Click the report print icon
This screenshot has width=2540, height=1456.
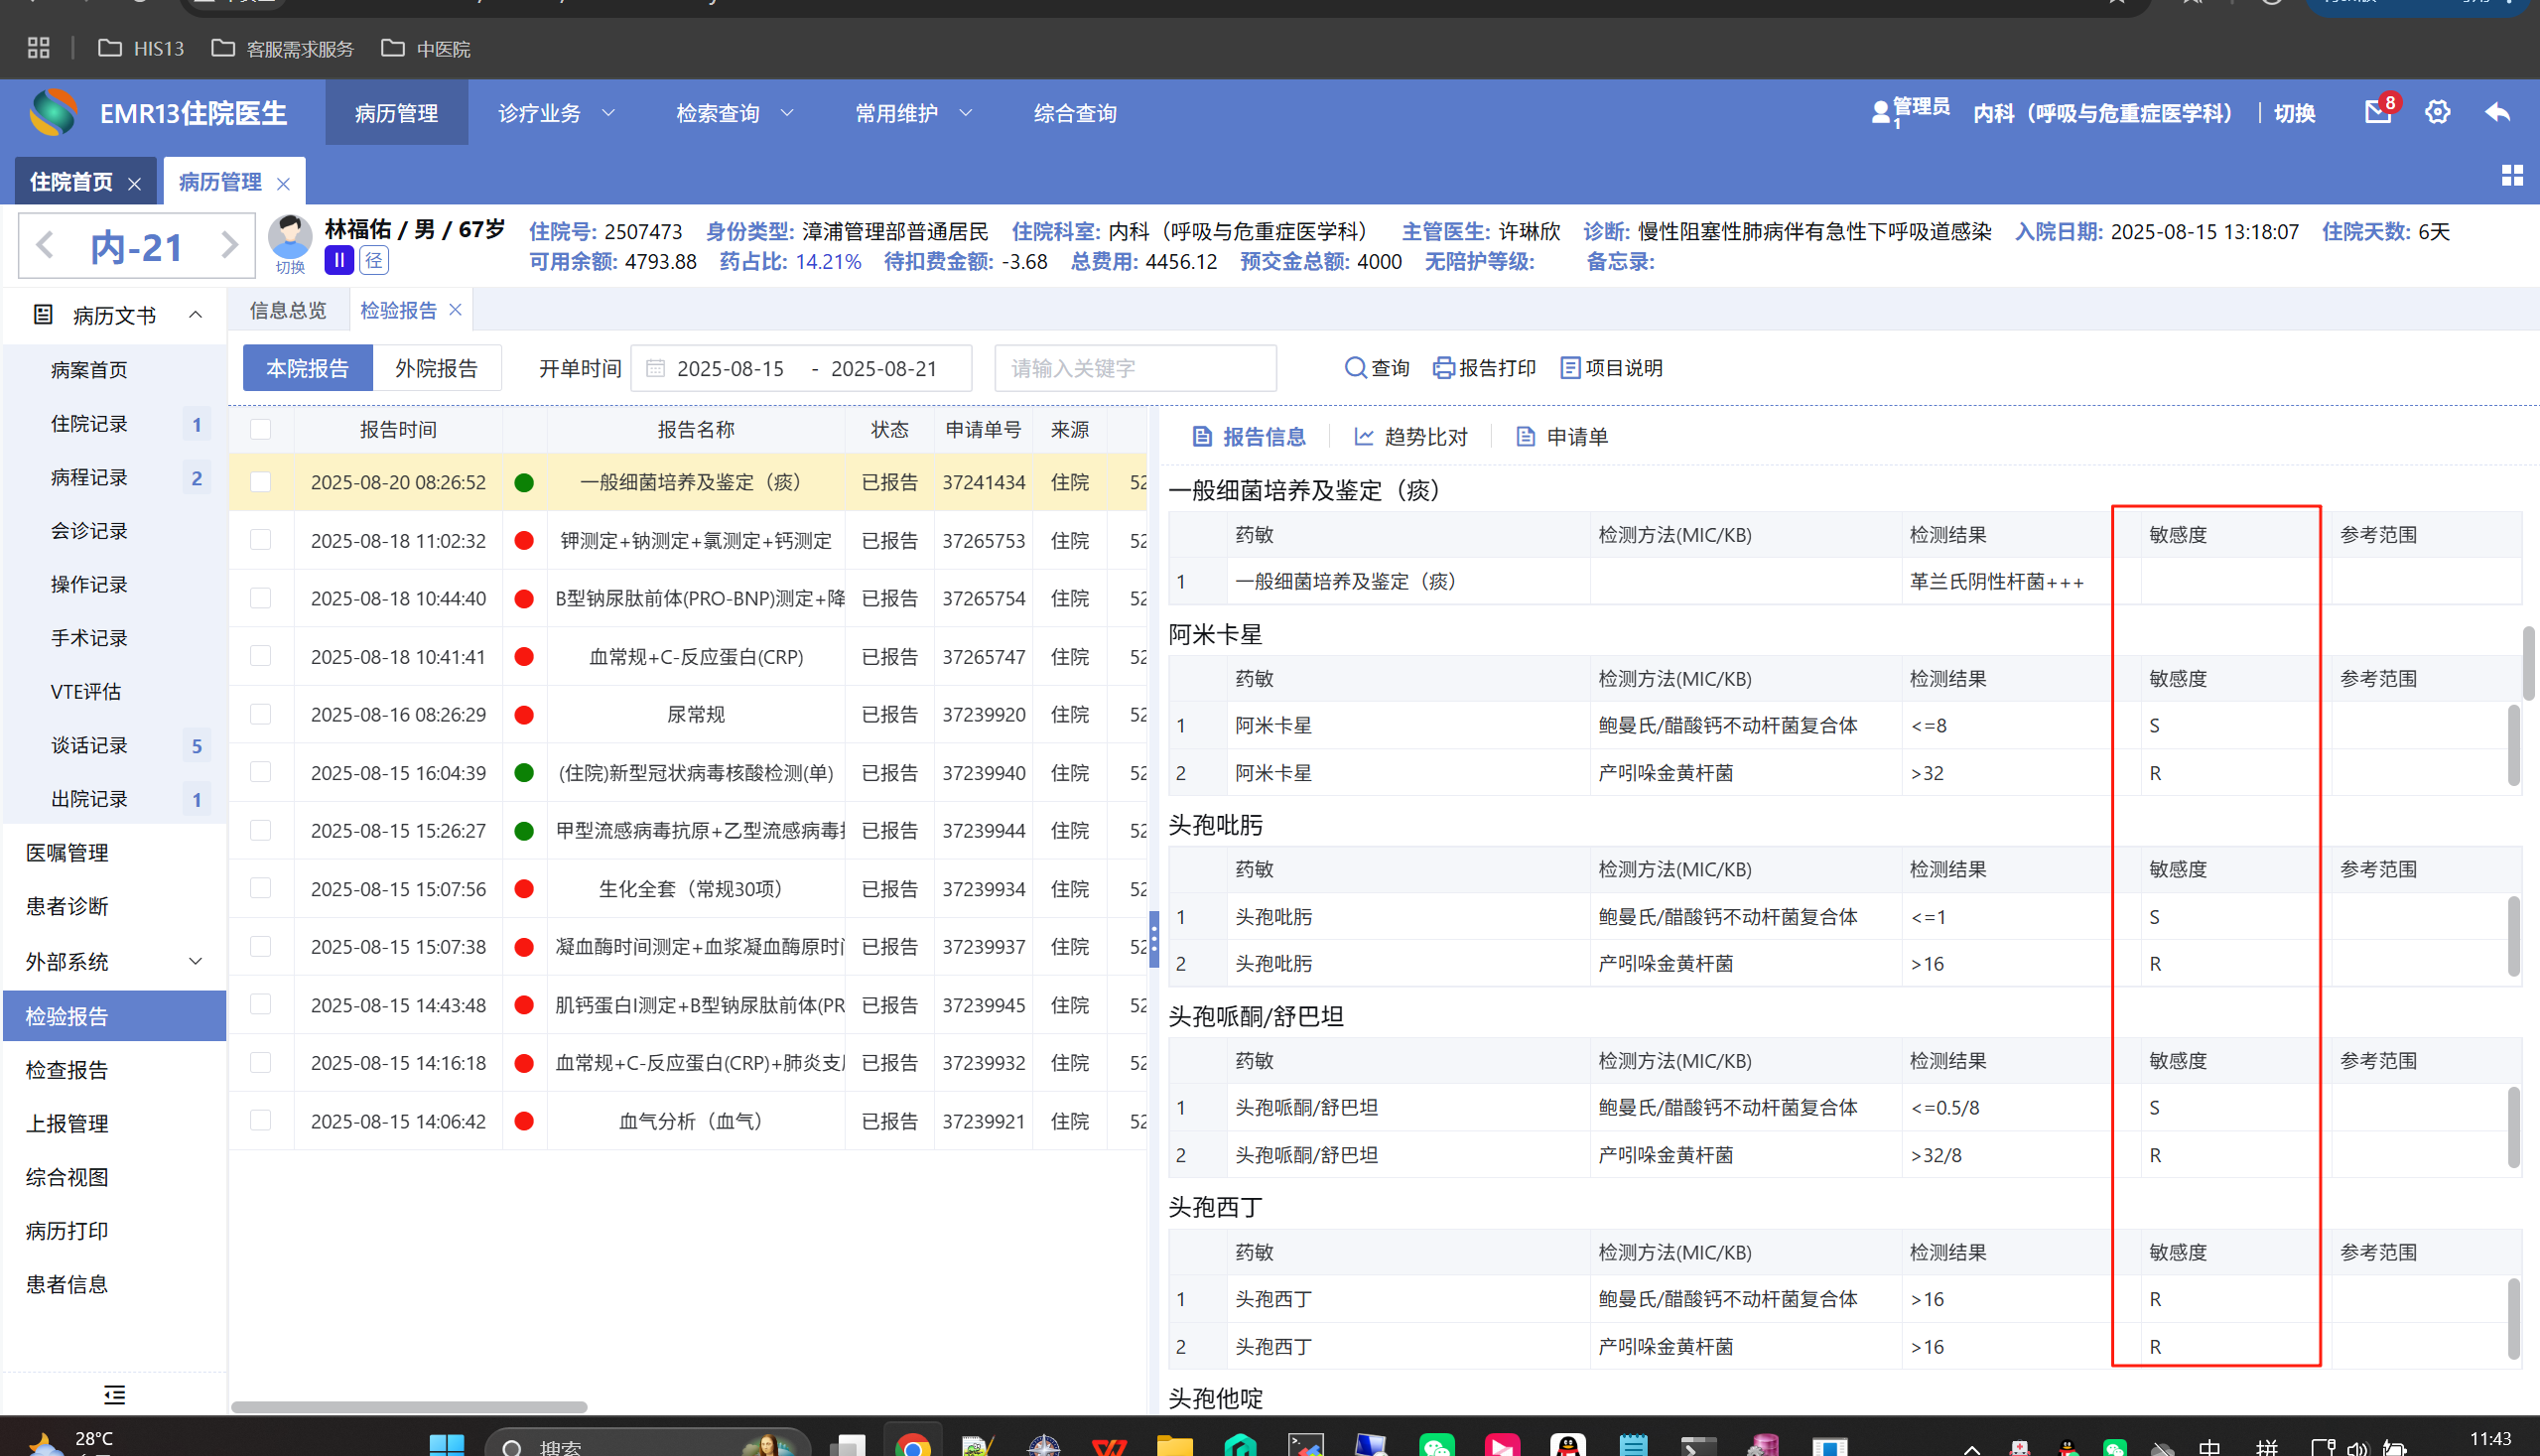coord(1443,368)
